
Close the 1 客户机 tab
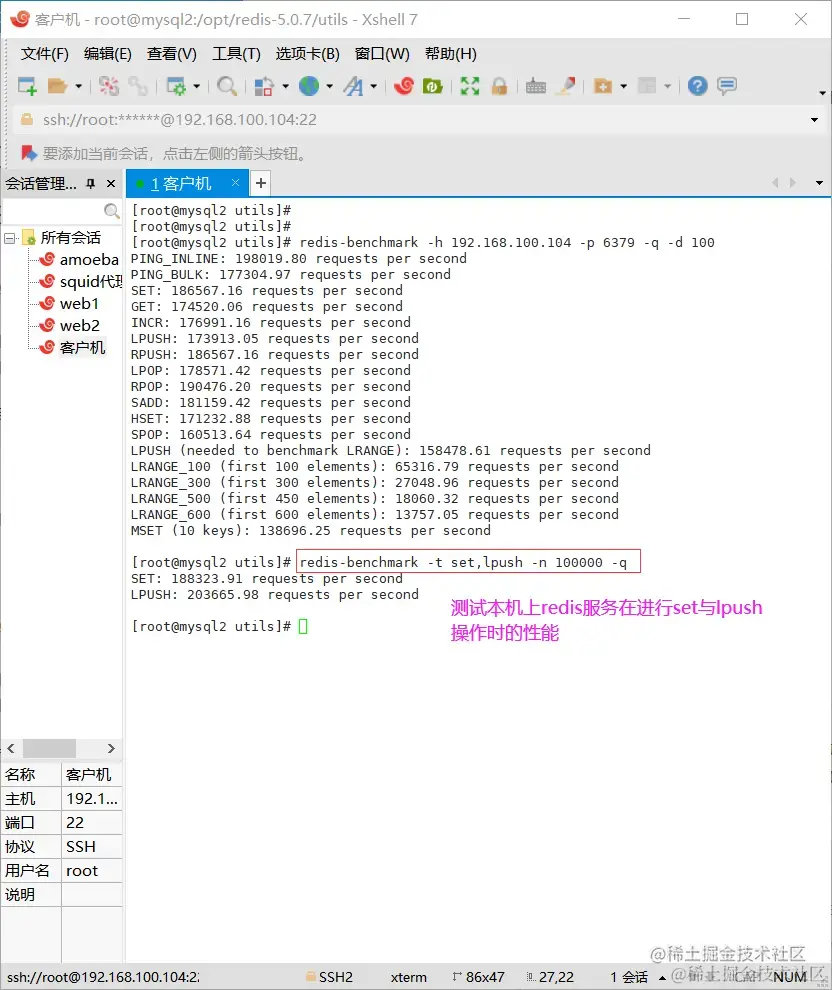pyautogui.click(x=235, y=182)
